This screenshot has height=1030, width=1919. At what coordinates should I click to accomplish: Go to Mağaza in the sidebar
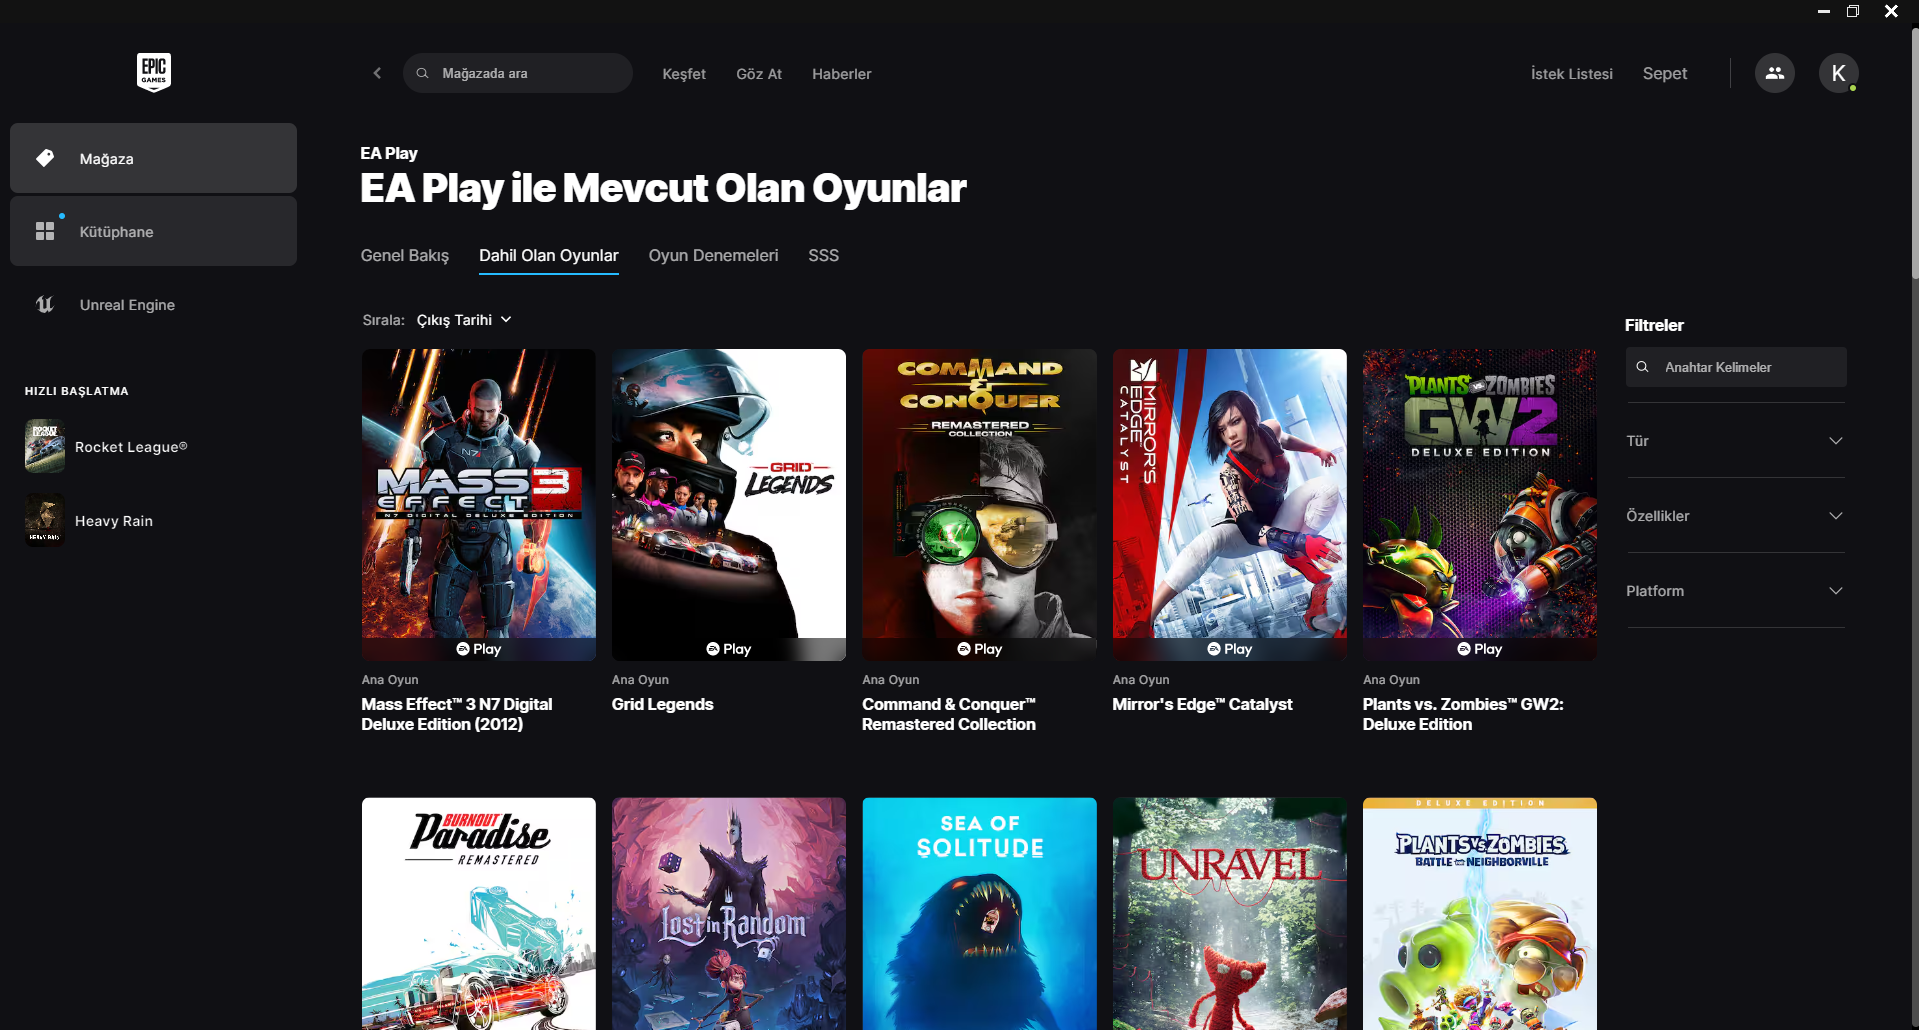pos(153,158)
